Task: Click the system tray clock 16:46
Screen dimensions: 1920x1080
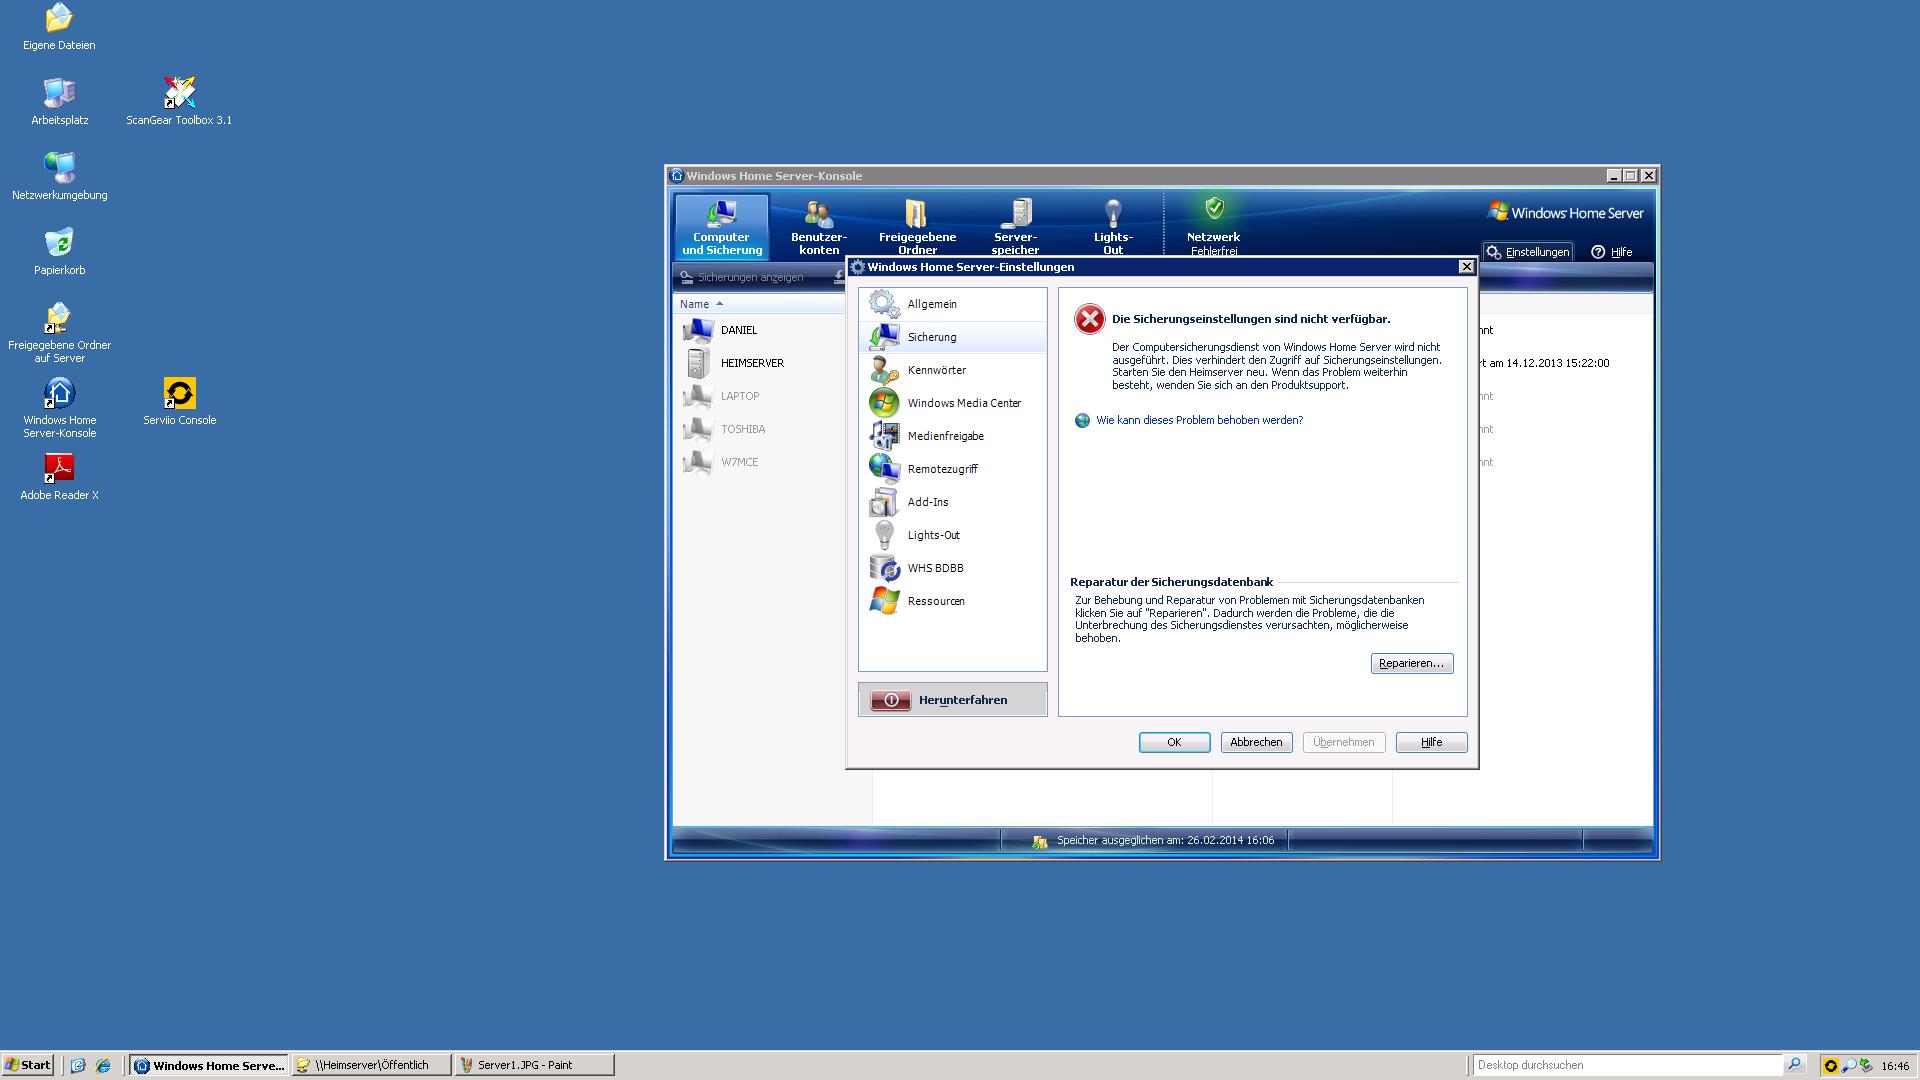Action: point(1895,1066)
